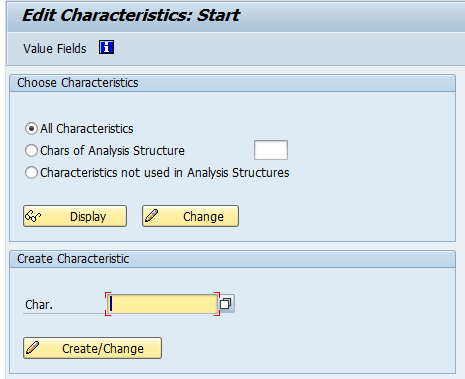Click the Edit Characteristics: Start title
Image resolution: width=465 pixels, height=379 pixels.
coord(131,15)
